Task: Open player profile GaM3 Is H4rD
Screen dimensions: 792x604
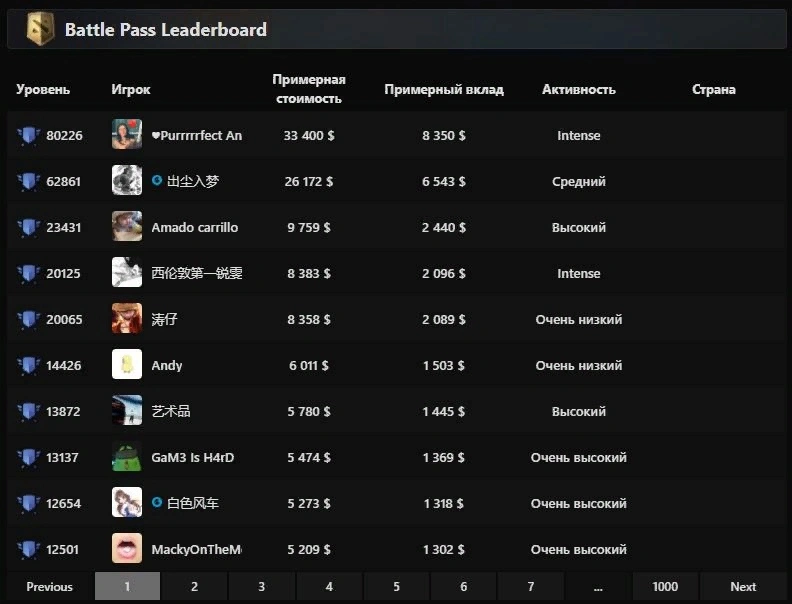Action: [x=192, y=458]
